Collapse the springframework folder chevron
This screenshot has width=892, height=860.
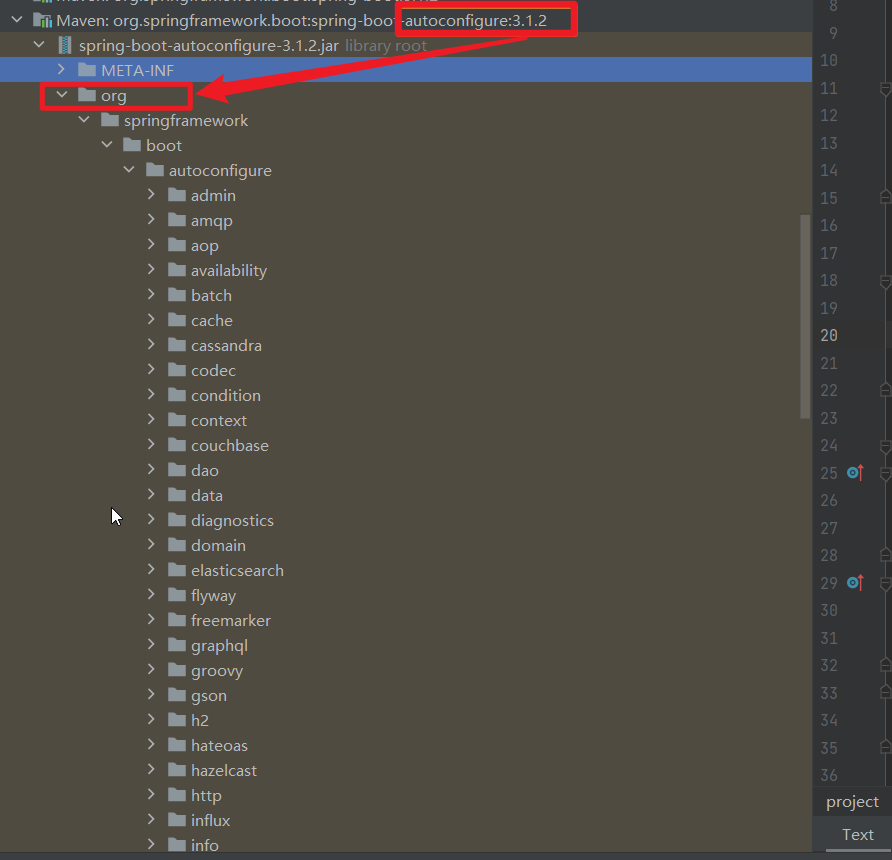click(x=84, y=119)
